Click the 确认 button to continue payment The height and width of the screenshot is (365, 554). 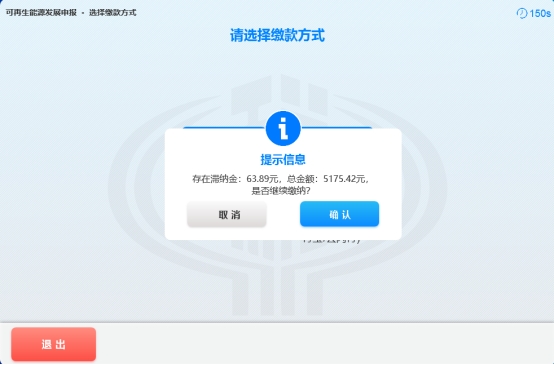click(x=339, y=214)
